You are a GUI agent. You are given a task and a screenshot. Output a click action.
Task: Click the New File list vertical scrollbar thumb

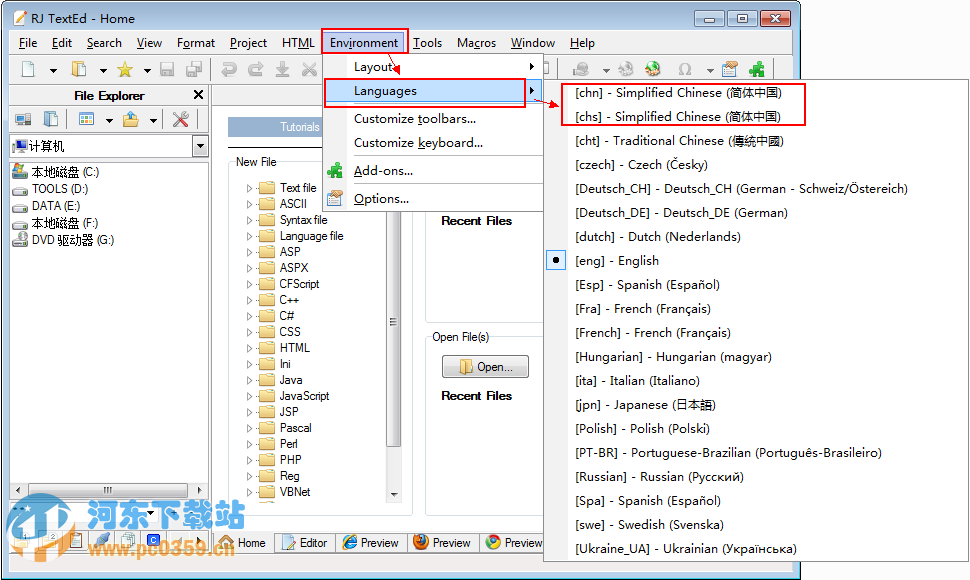click(x=393, y=322)
